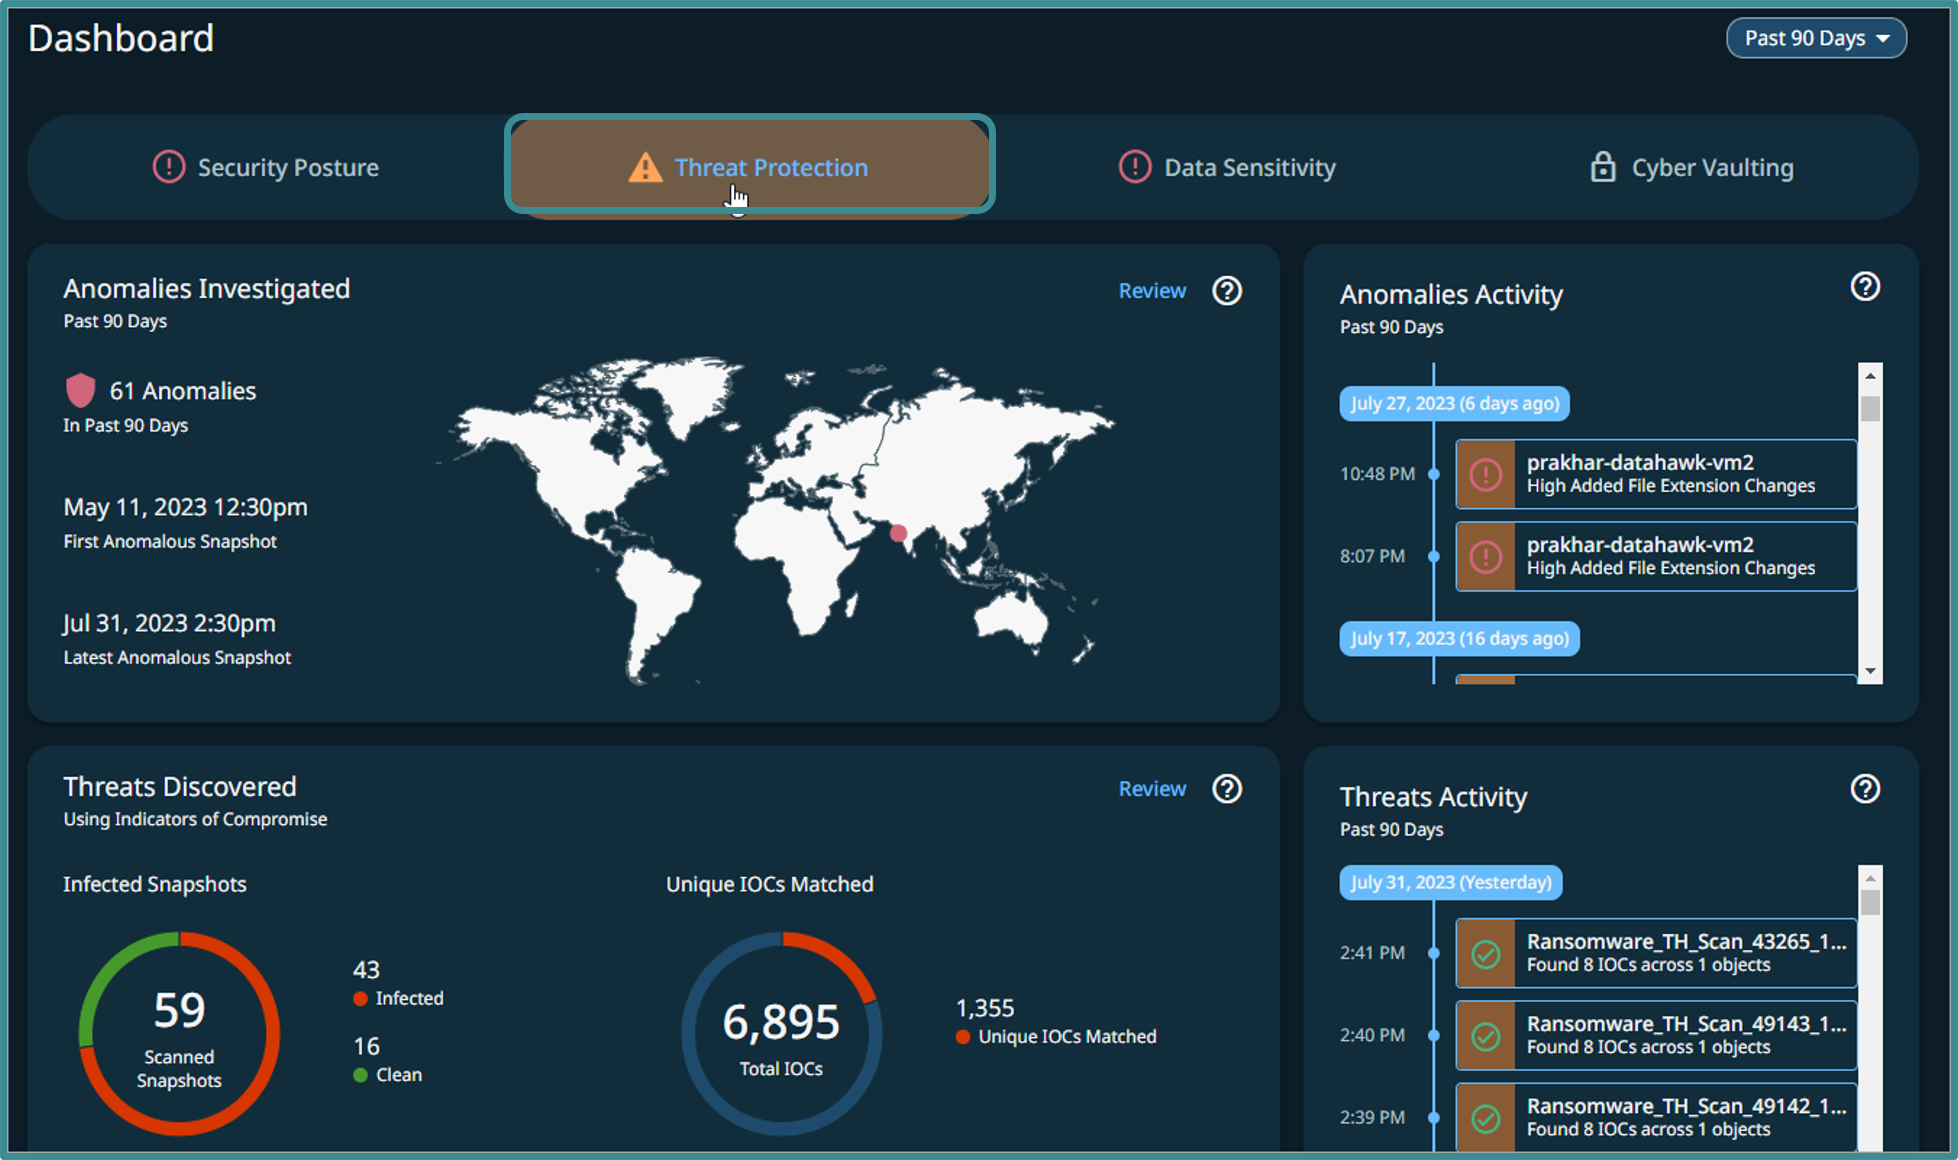The image size is (1958, 1160).
Task: Click Review link in Threats Discovered
Action: [x=1152, y=789]
